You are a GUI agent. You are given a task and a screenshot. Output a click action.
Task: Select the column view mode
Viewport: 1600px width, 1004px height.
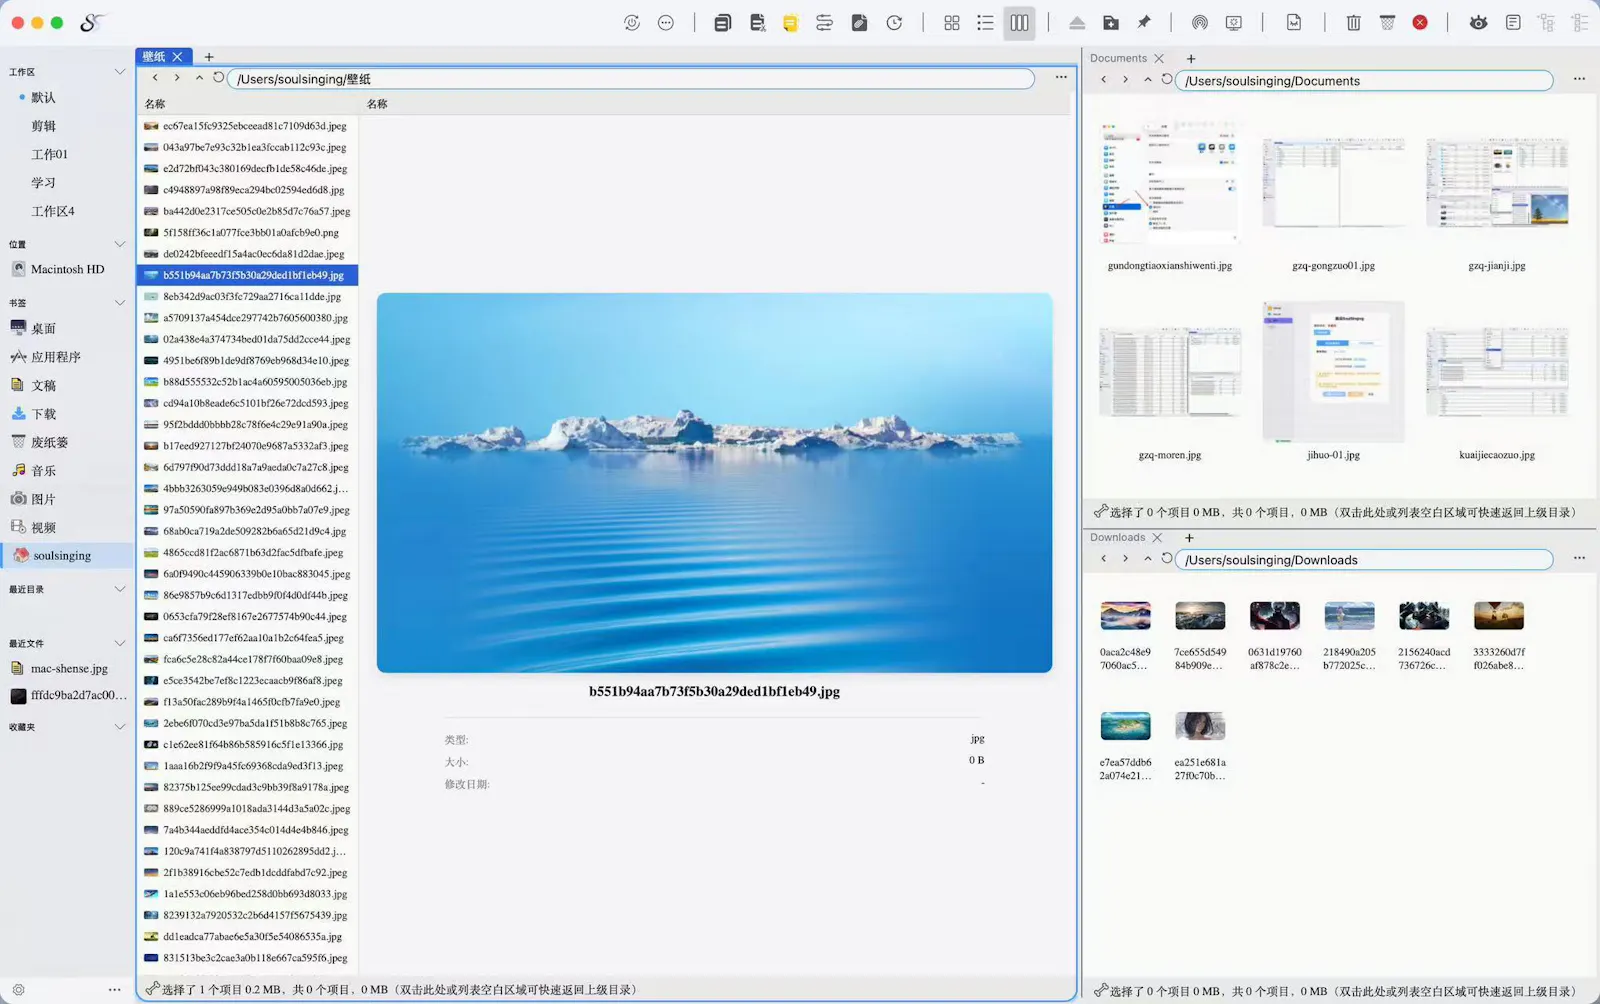[1019, 23]
